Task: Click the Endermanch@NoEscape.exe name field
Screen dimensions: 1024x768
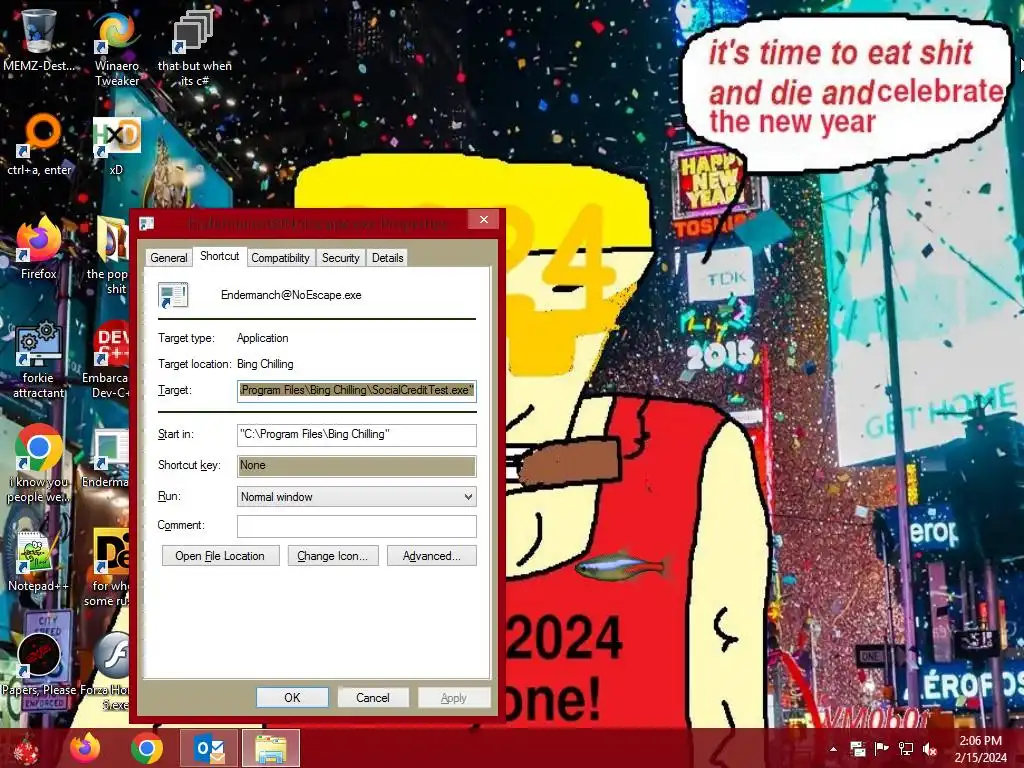Action: click(x=291, y=295)
